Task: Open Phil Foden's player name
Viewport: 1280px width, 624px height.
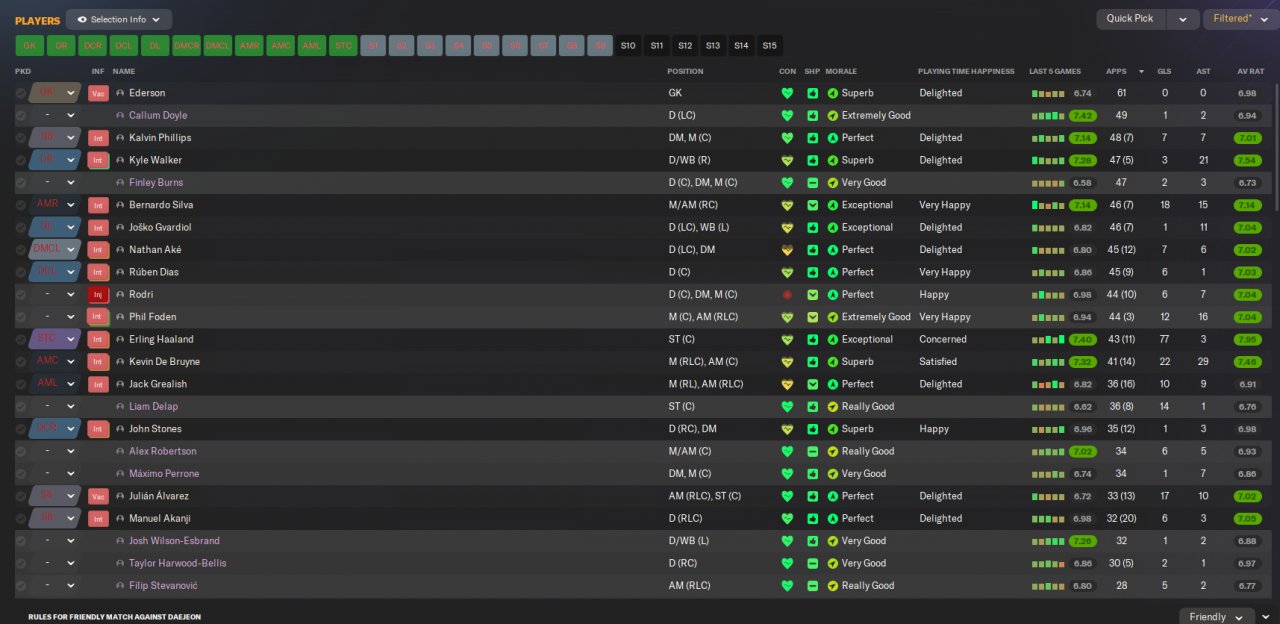Action: [152, 317]
